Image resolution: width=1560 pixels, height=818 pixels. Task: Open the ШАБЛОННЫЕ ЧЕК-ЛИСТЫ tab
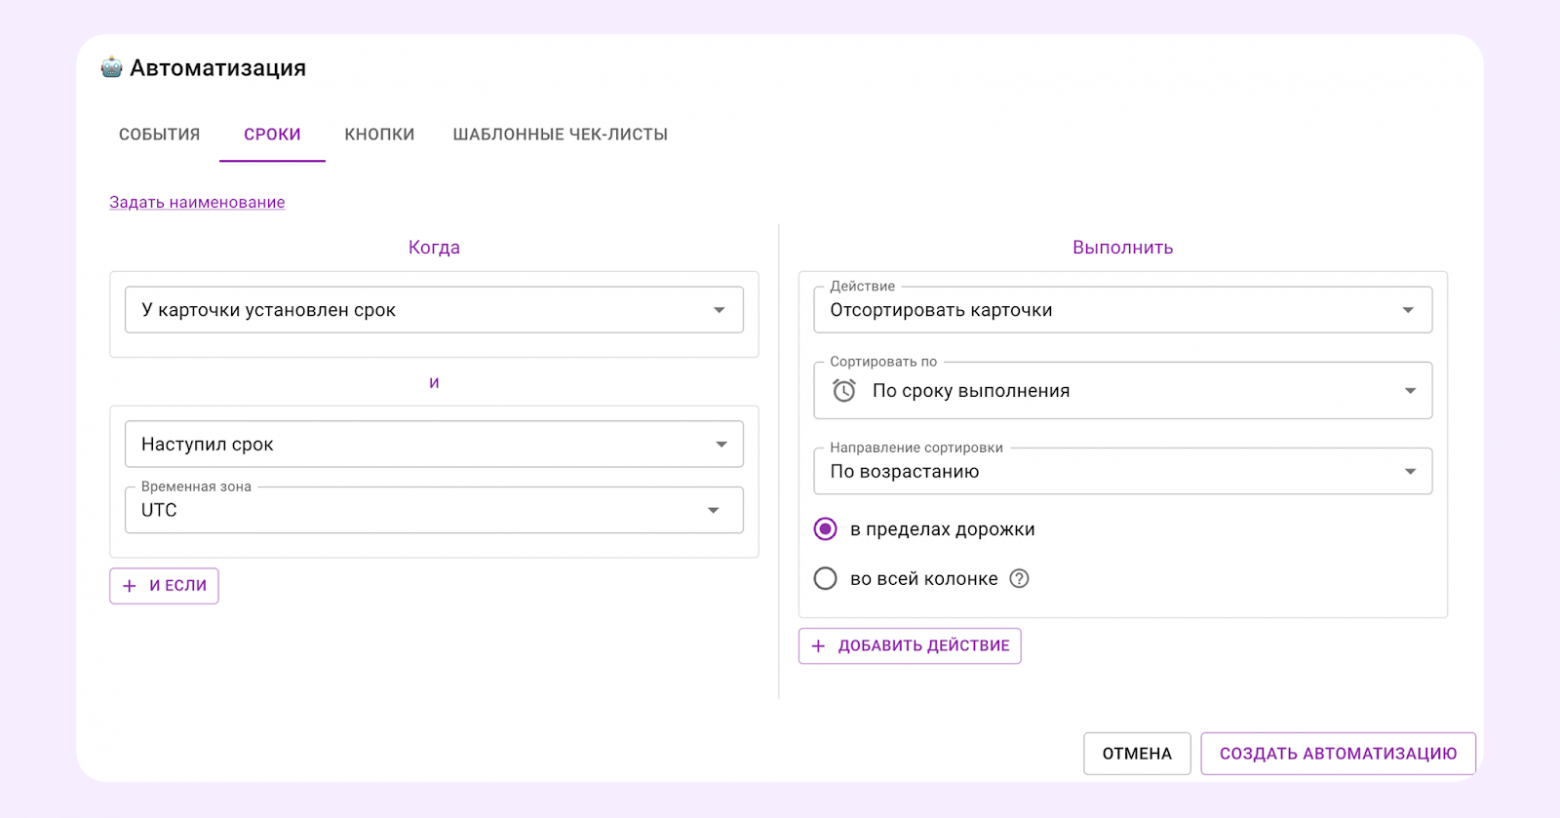click(560, 133)
